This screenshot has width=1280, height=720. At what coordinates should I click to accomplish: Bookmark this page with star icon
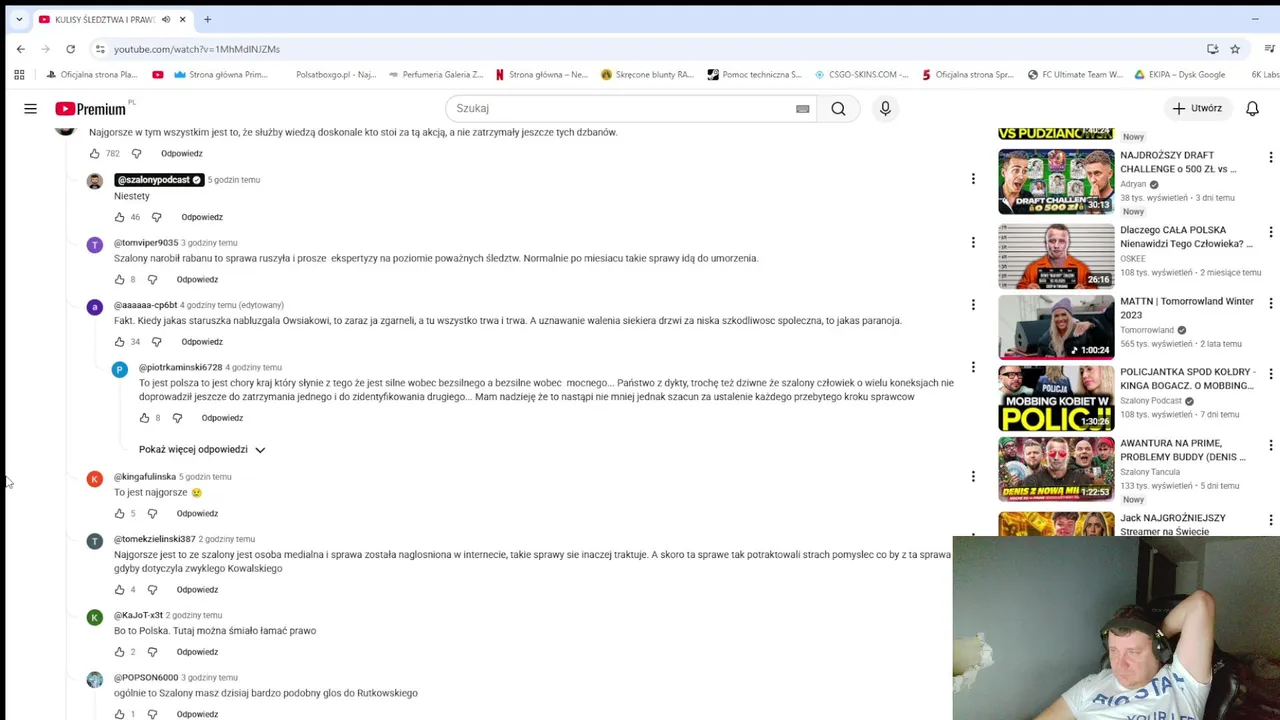pos(1235,49)
